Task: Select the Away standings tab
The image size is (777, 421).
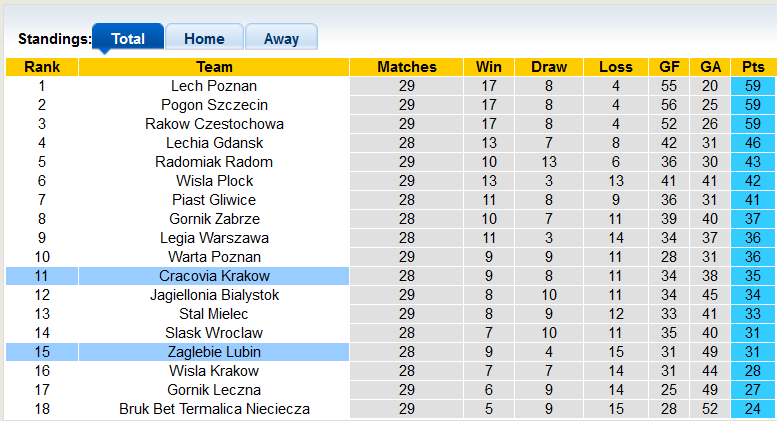Action: (x=281, y=39)
